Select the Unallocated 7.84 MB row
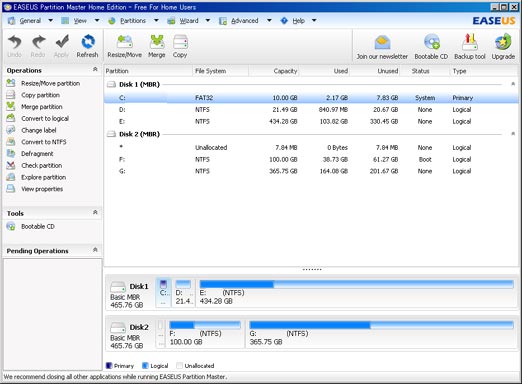522x384 pixels. (x=311, y=147)
